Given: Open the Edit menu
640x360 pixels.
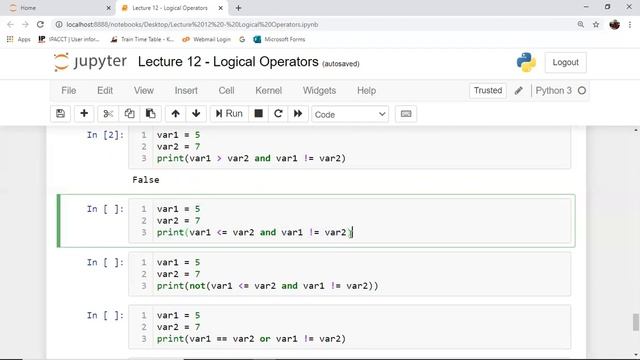Looking at the screenshot, I should 105,91.
